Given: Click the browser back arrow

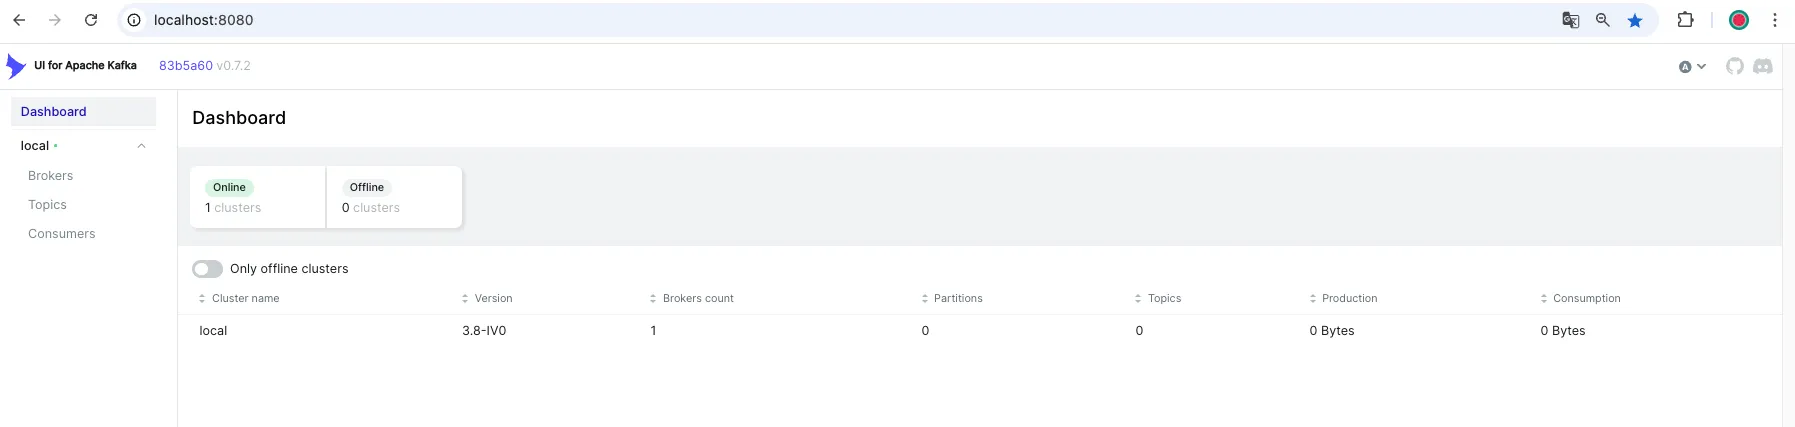Looking at the screenshot, I should click(19, 20).
